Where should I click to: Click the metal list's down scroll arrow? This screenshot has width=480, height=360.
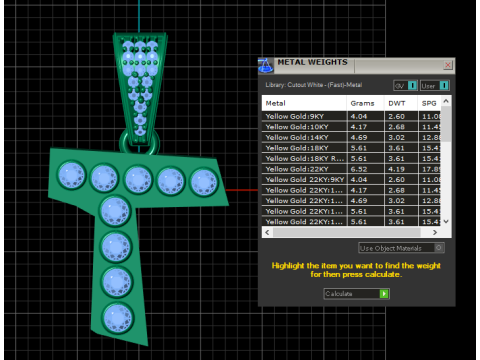coord(446,221)
